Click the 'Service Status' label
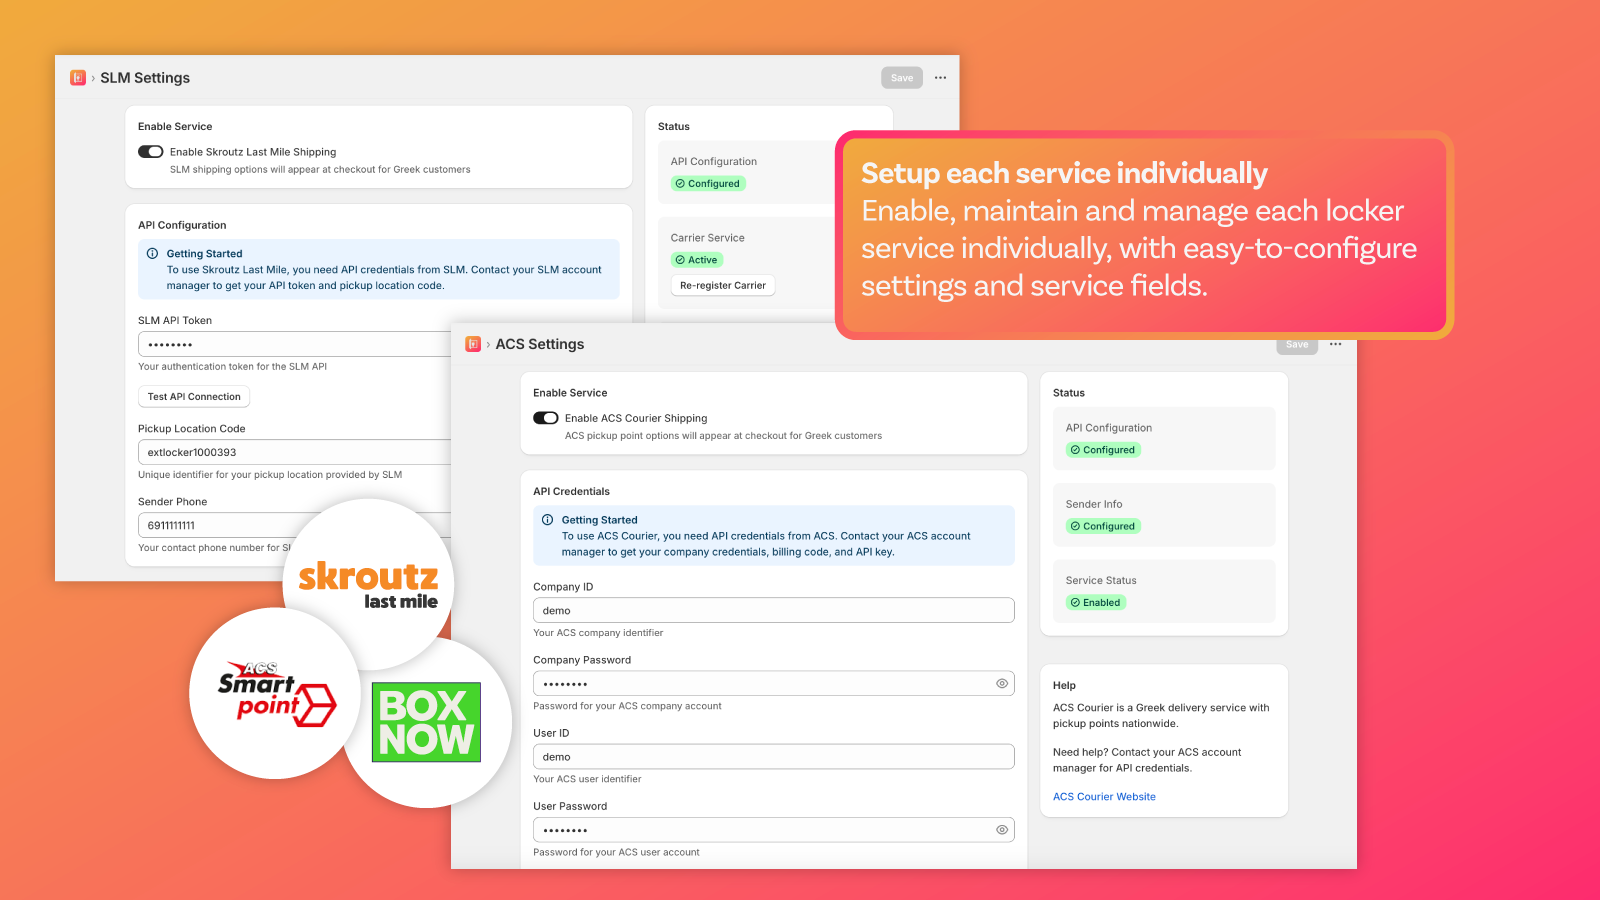This screenshot has height=900, width=1600. 1101,581
